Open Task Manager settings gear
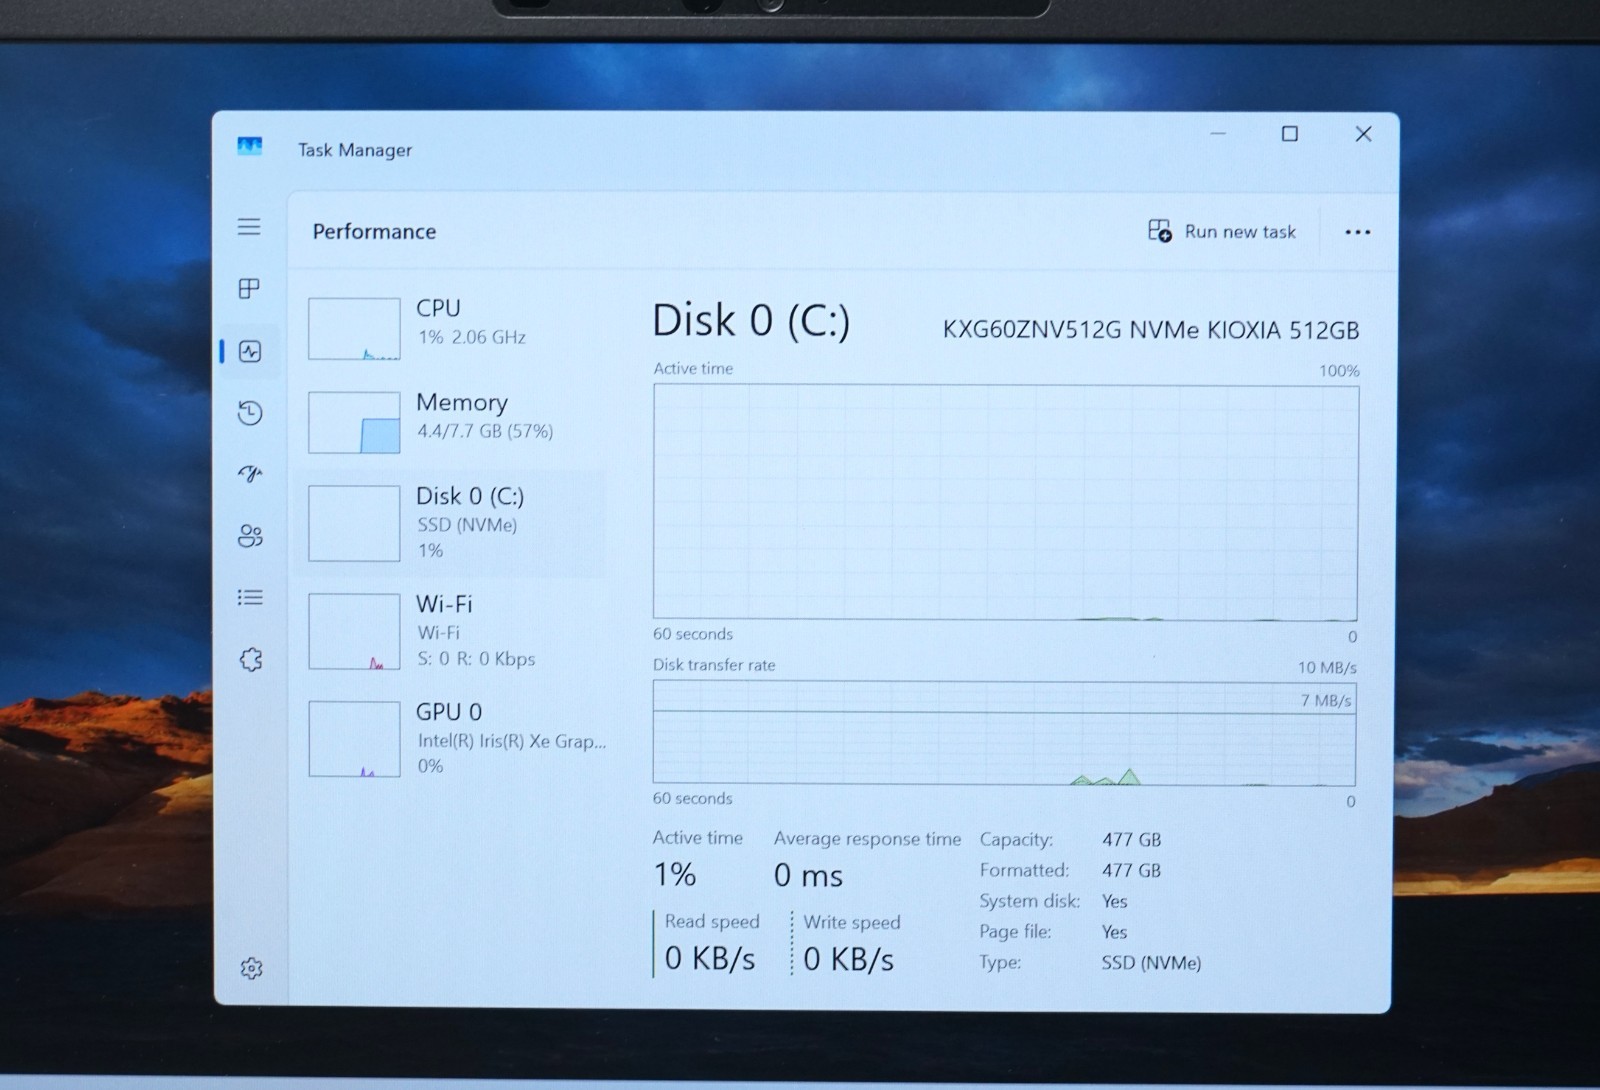The height and width of the screenshot is (1090, 1600). pos(251,968)
